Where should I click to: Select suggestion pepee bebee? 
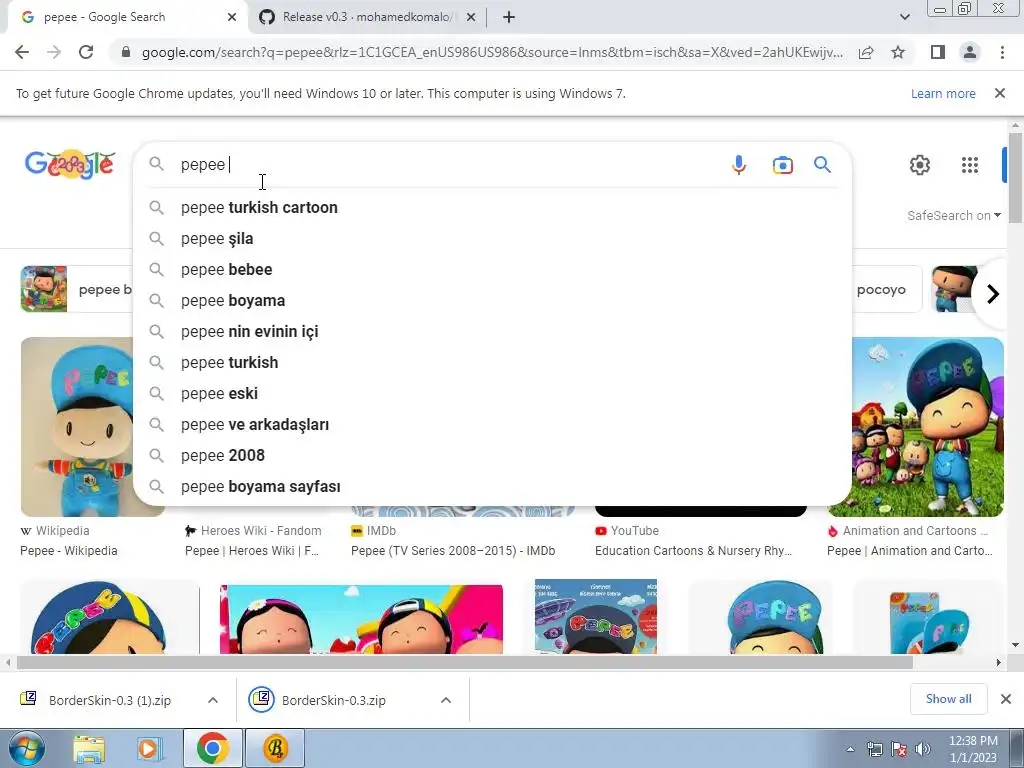[x=492, y=270]
